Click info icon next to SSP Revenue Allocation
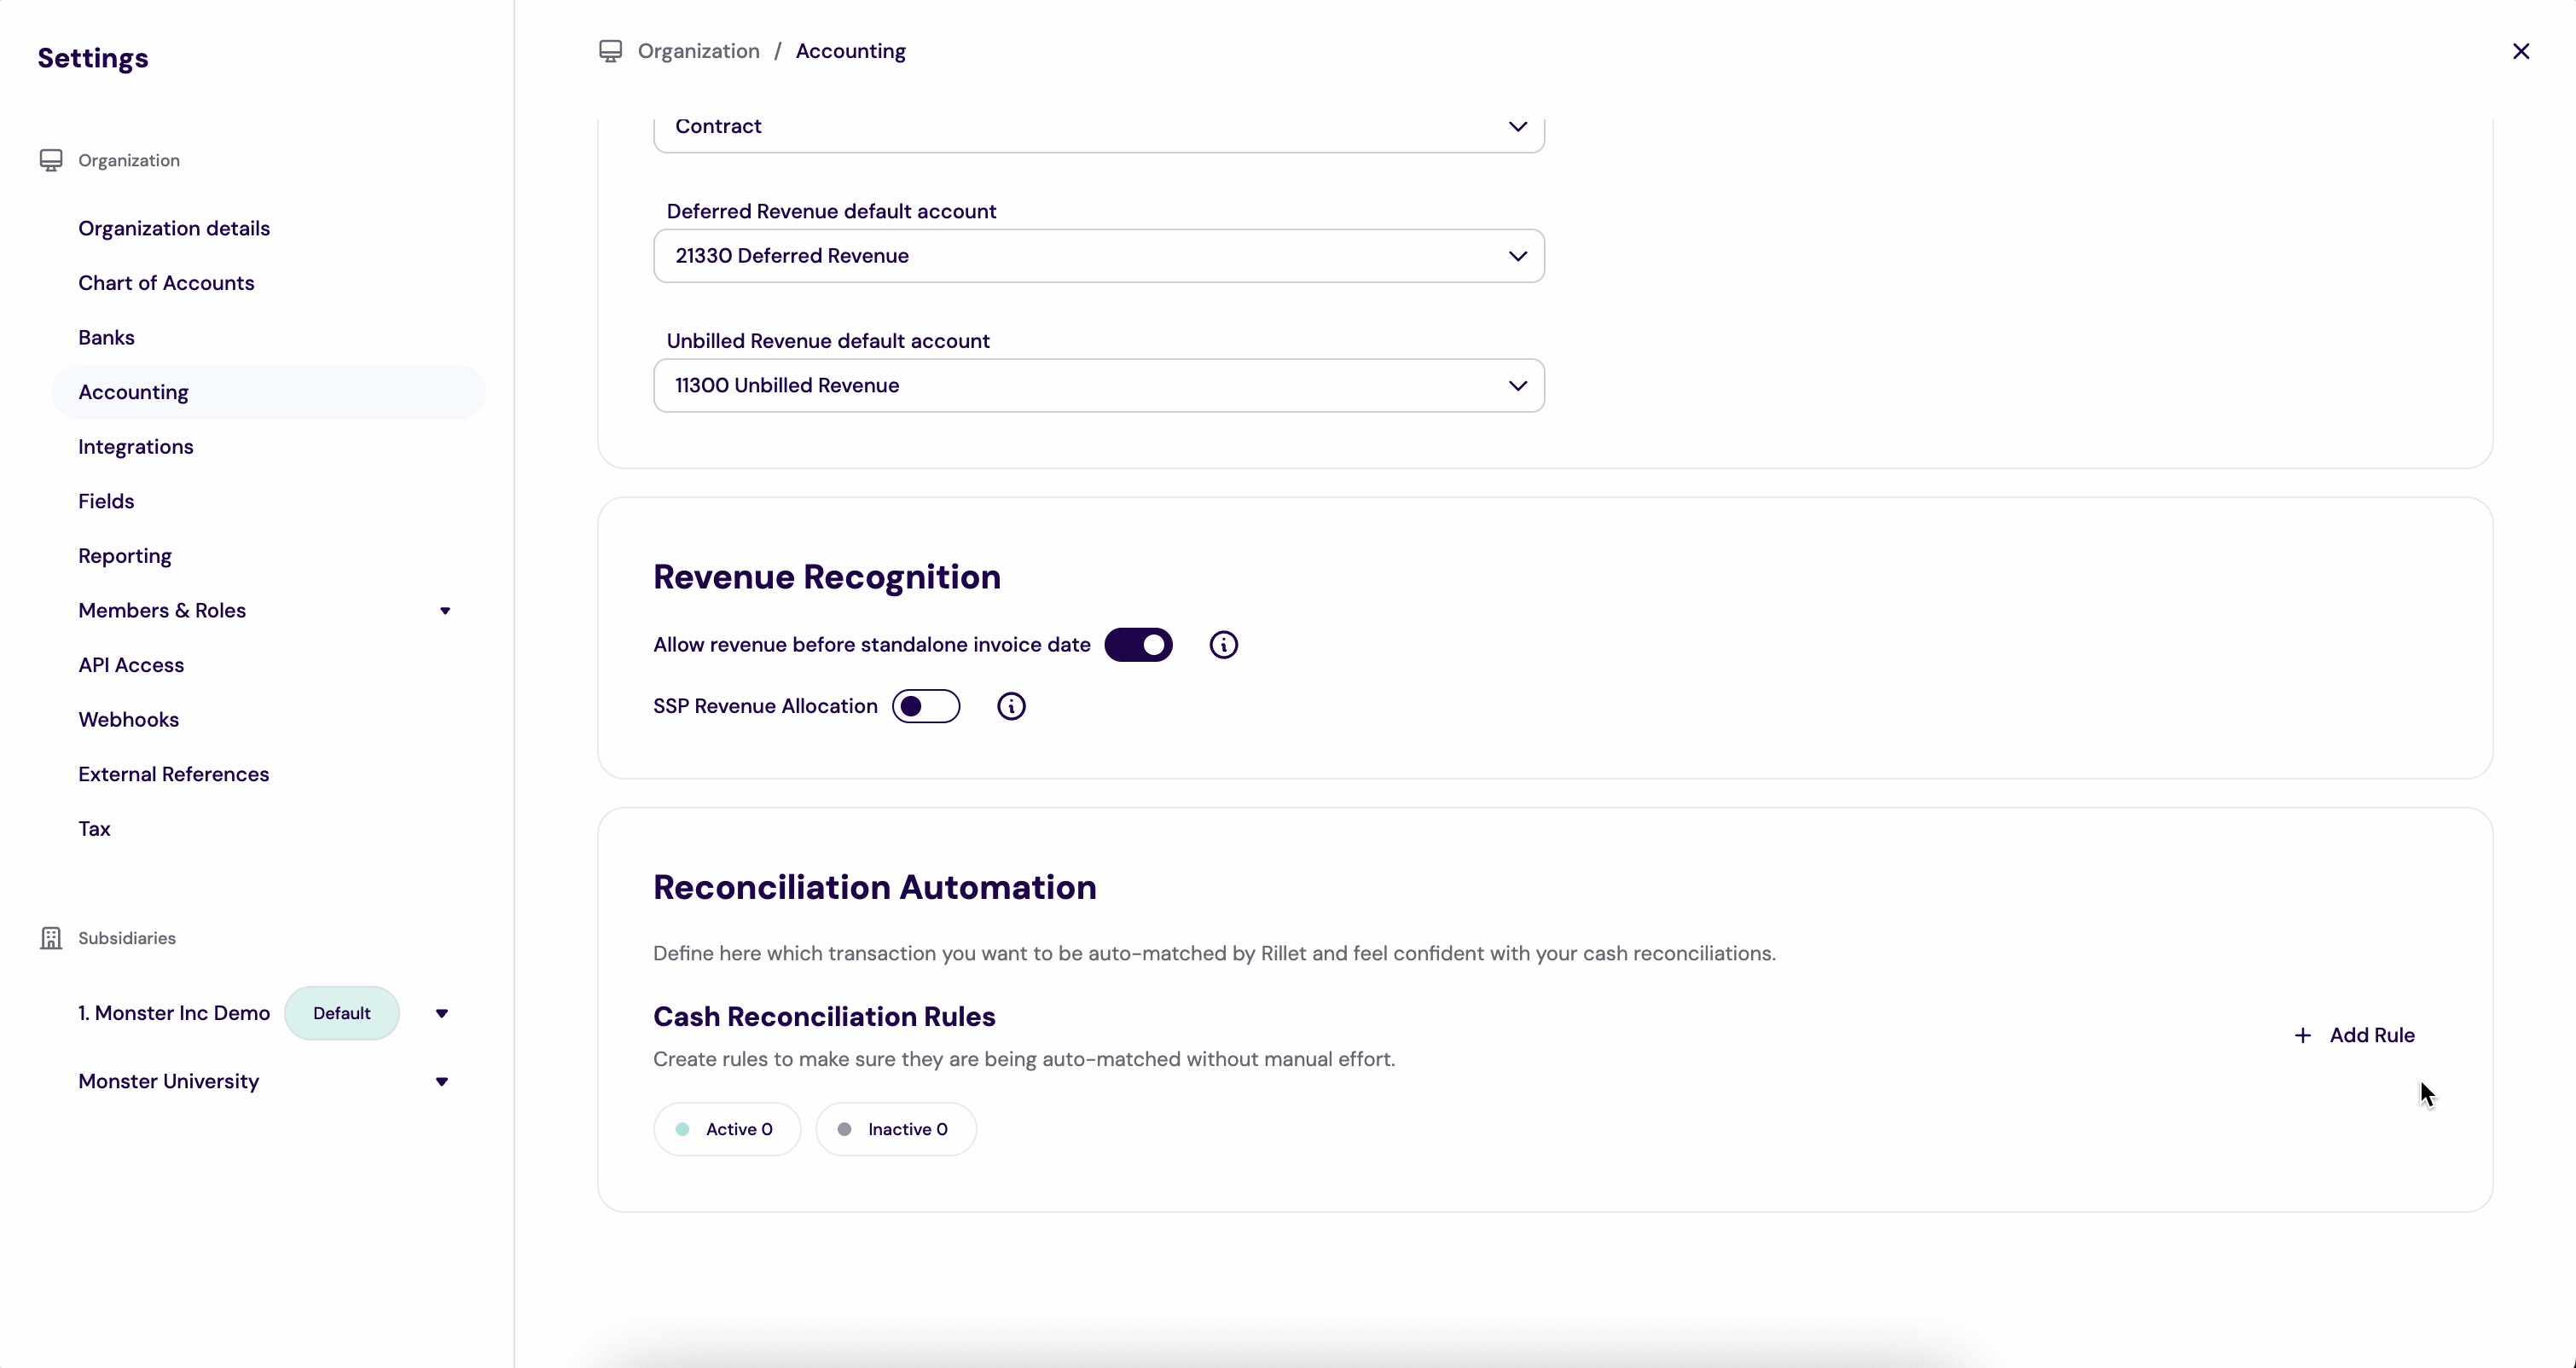 (x=1011, y=706)
